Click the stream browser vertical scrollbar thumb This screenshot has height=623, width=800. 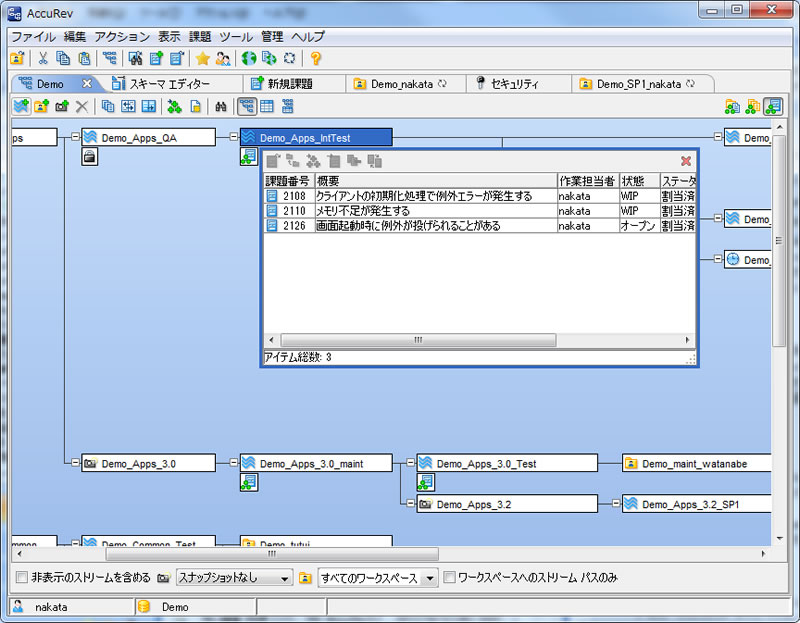pyautogui.click(x=779, y=241)
